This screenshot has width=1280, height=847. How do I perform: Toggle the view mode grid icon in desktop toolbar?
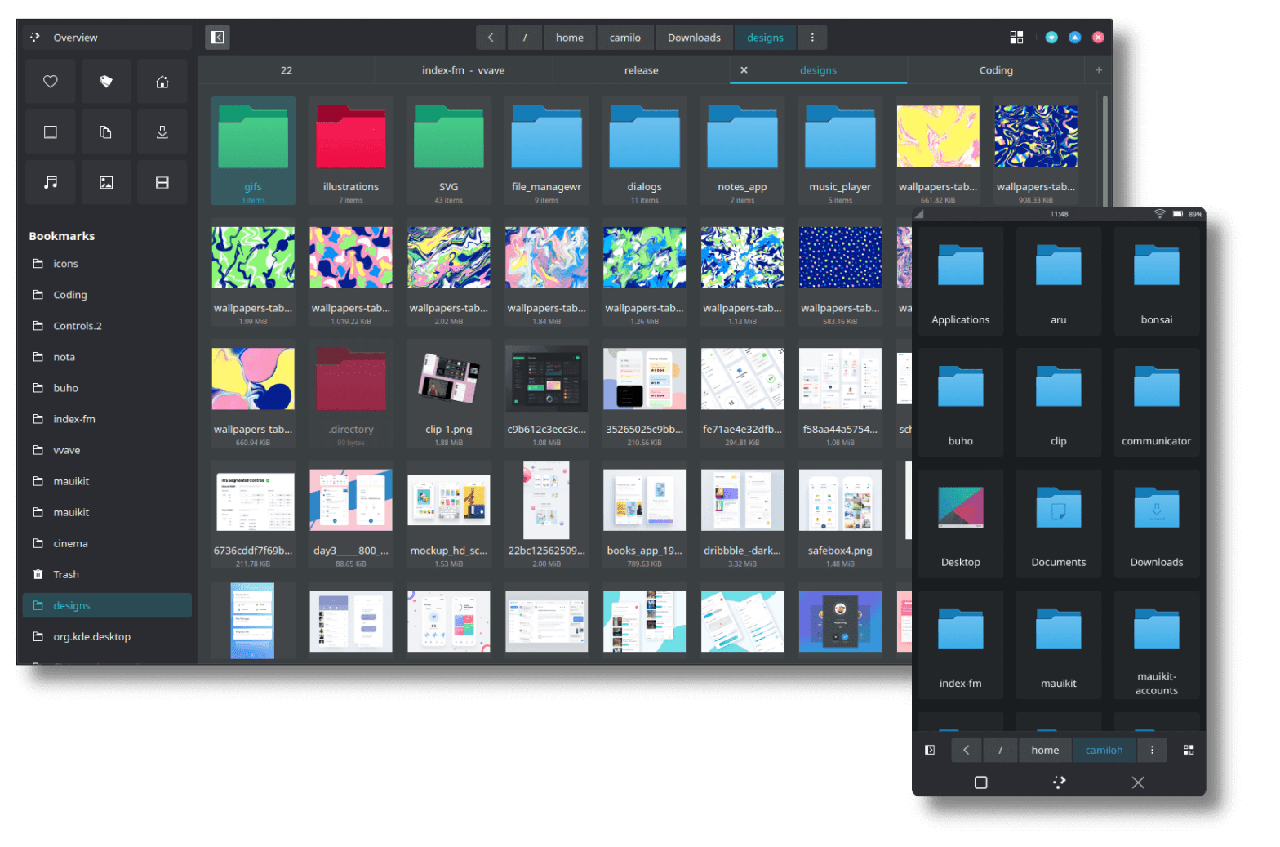pyautogui.click(x=1017, y=38)
